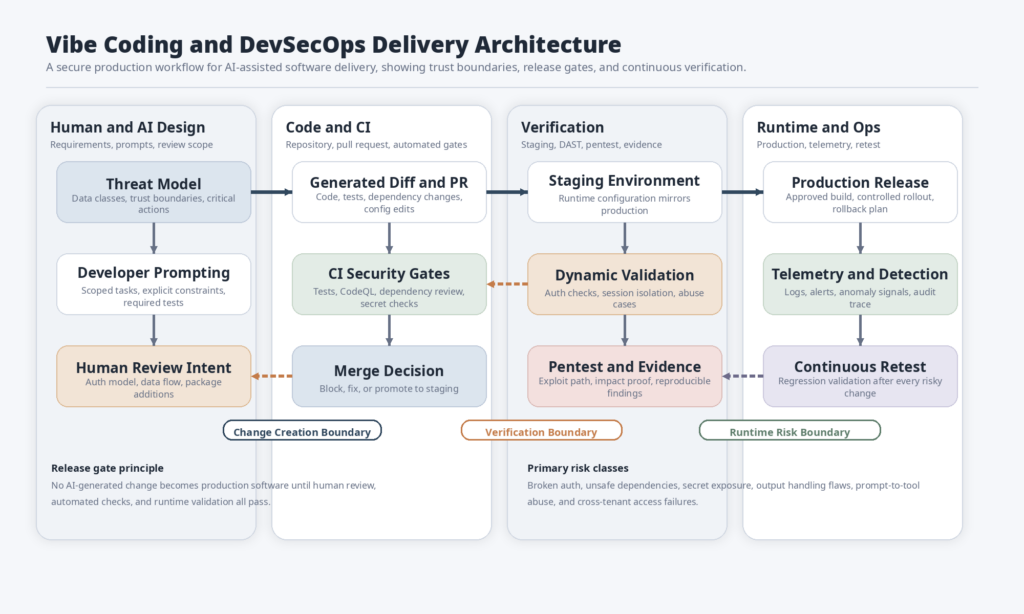The height and width of the screenshot is (614, 1024).
Task: Click the Human Review Intent box
Action: pos(154,376)
